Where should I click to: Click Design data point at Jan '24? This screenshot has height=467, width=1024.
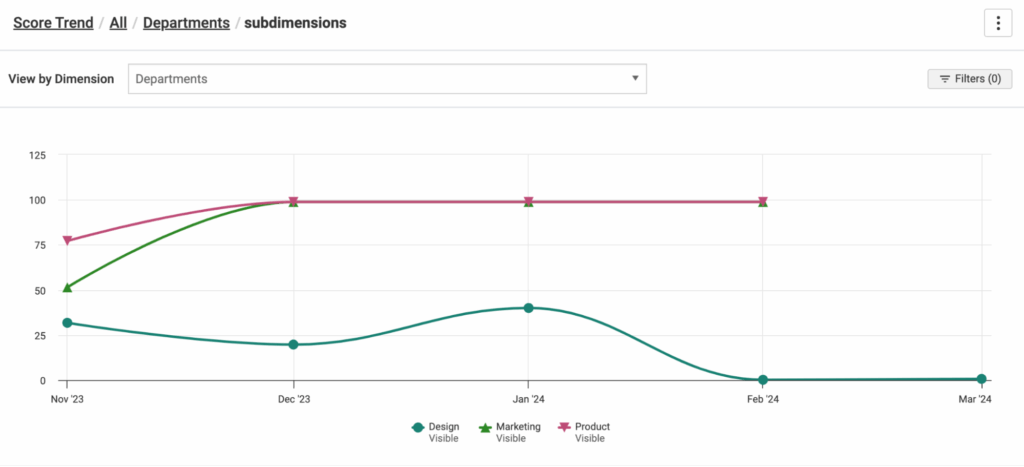tap(528, 308)
